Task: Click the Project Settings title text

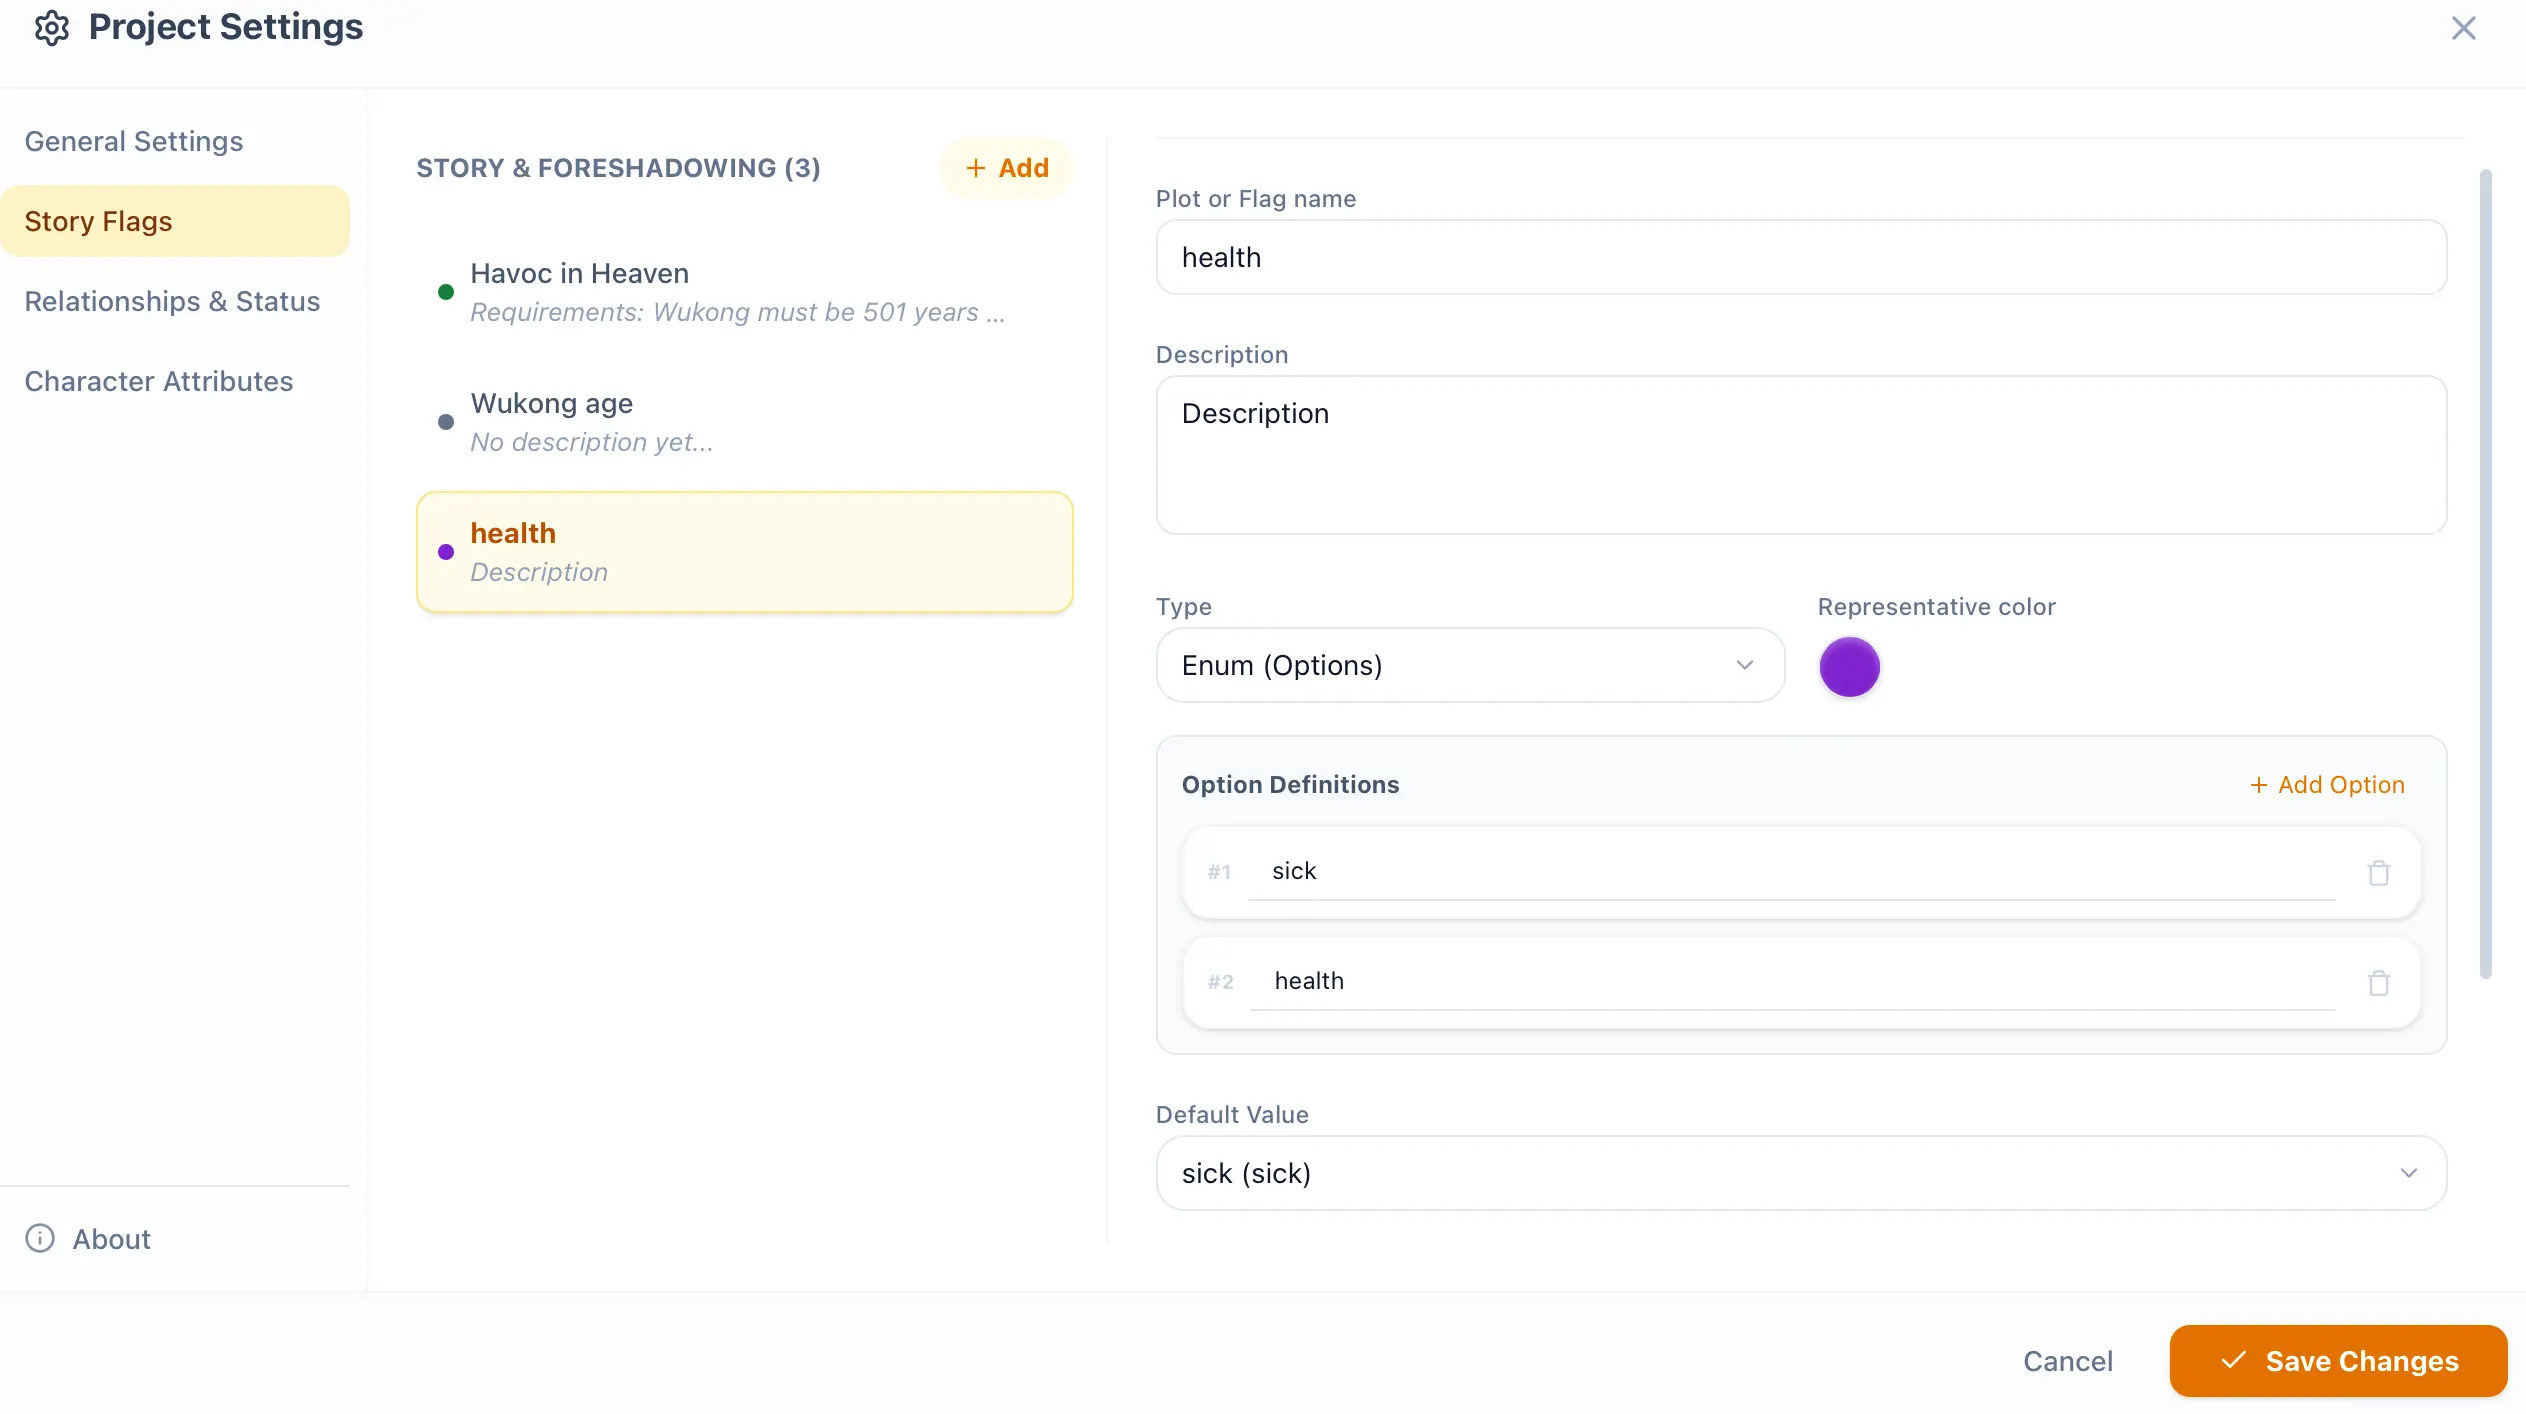Action: [x=226, y=27]
